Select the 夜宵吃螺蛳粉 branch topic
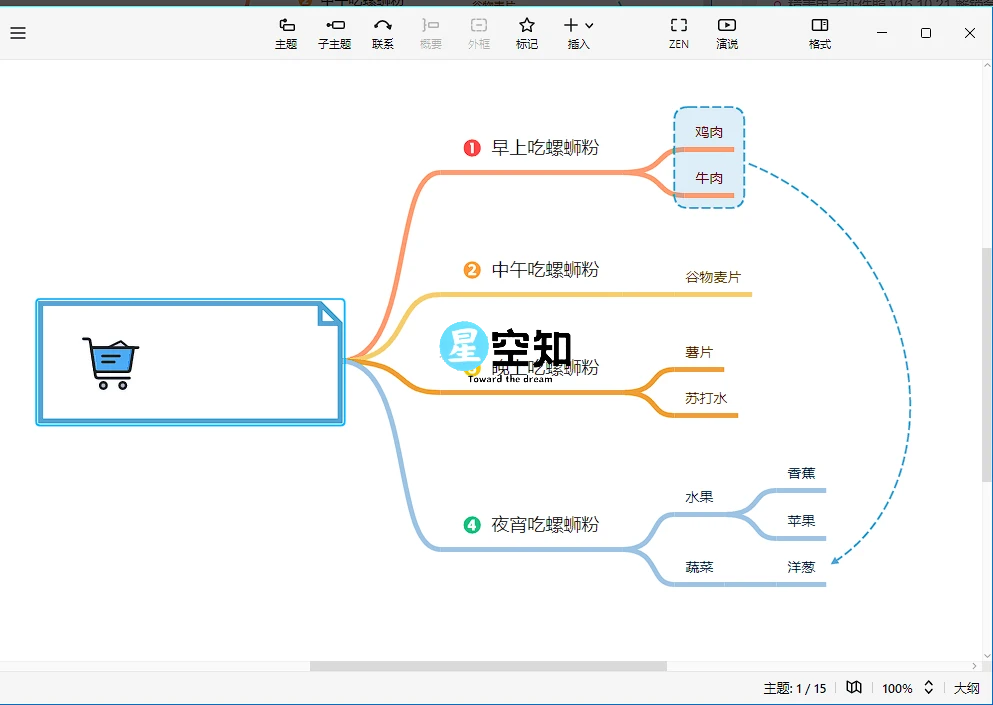993x705 pixels. (x=546, y=524)
